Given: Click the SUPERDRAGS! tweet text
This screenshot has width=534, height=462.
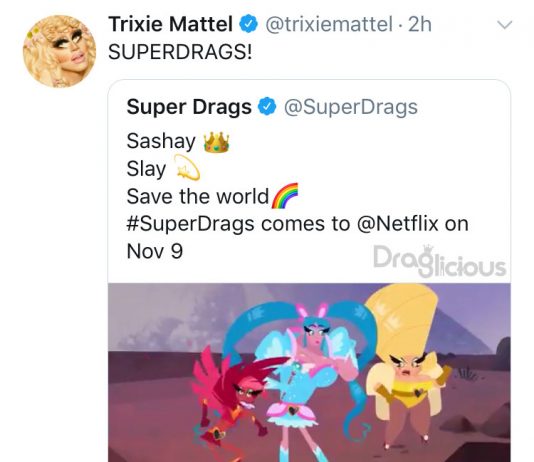Looking at the screenshot, I should (180, 52).
